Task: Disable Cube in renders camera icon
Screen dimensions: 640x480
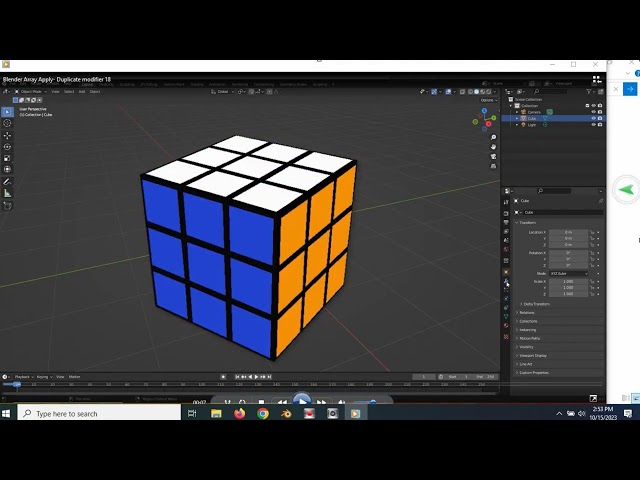Action: (600, 118)
